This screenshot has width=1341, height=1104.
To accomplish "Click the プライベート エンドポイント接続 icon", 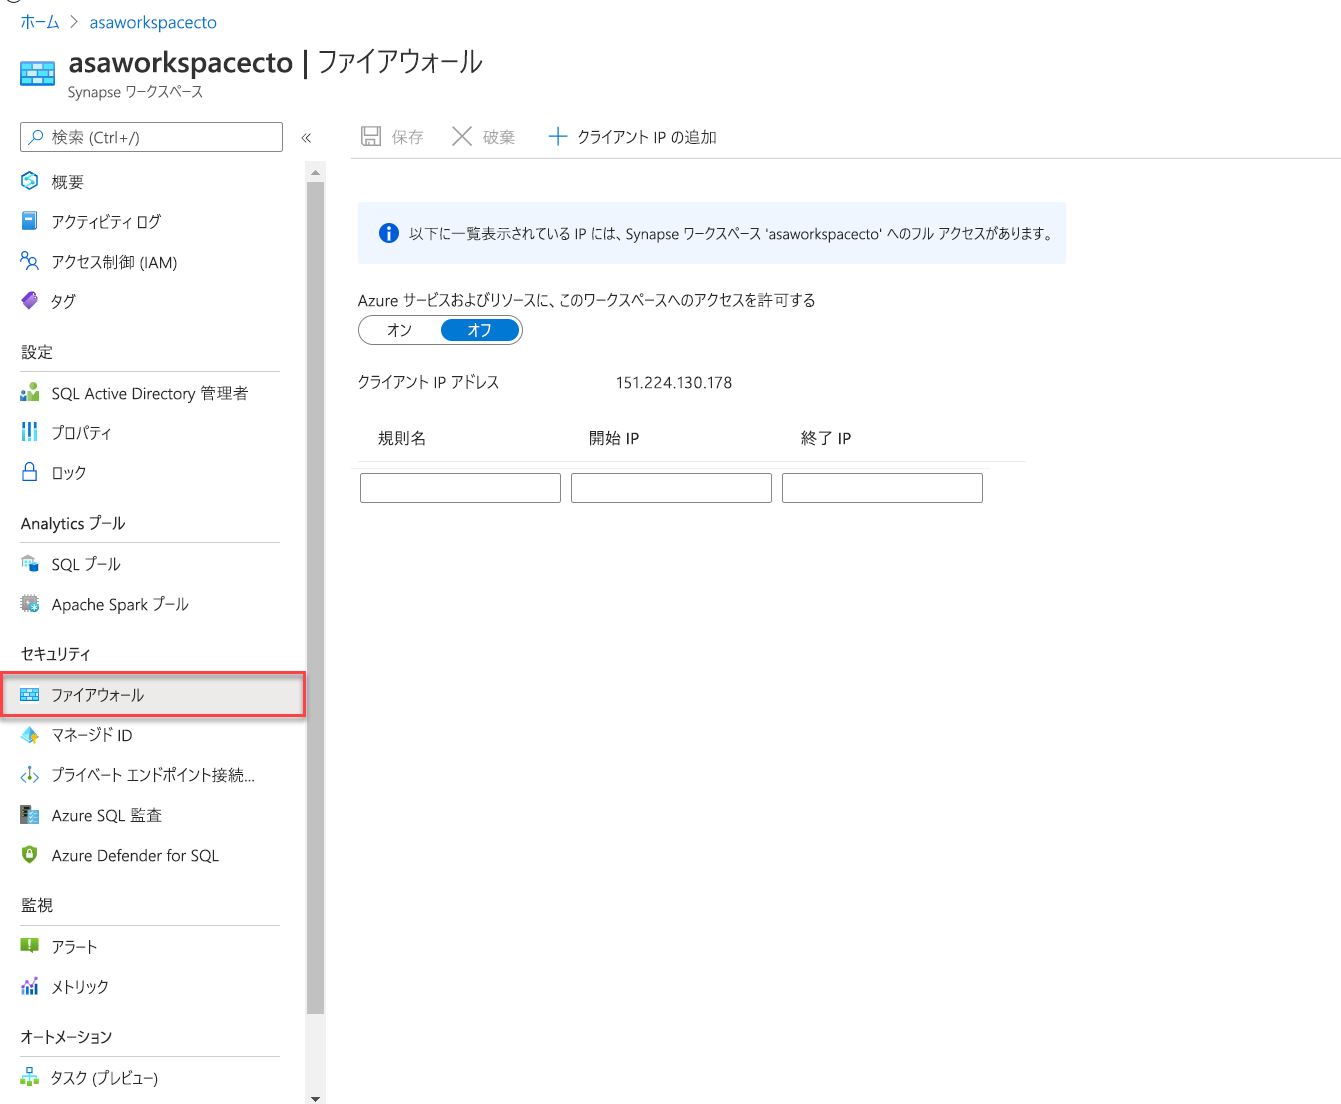I will [29, 775].
